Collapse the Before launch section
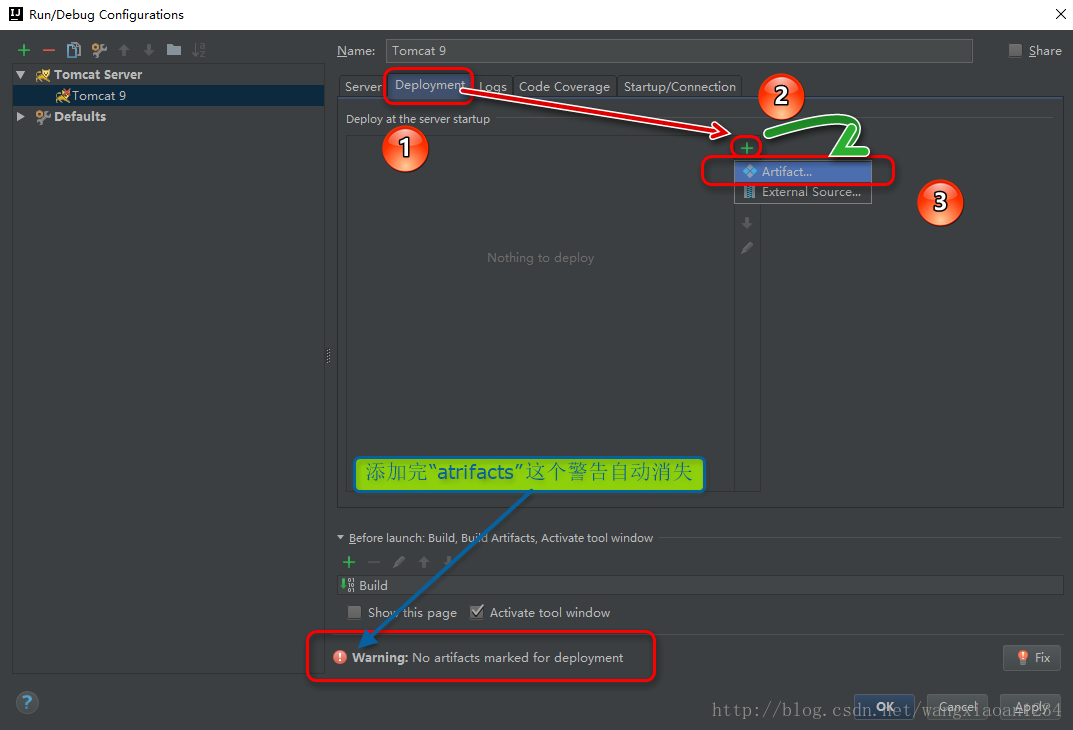The width and height of the screenshot is (1073, 730). coord(341,538)
